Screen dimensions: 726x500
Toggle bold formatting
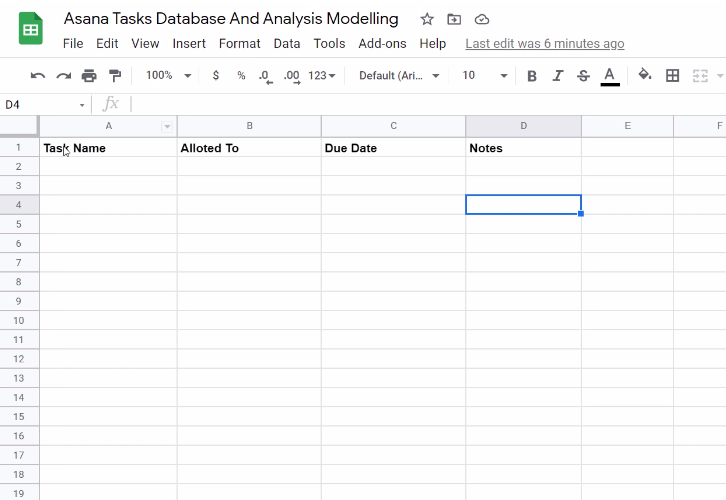click(532, 75)
